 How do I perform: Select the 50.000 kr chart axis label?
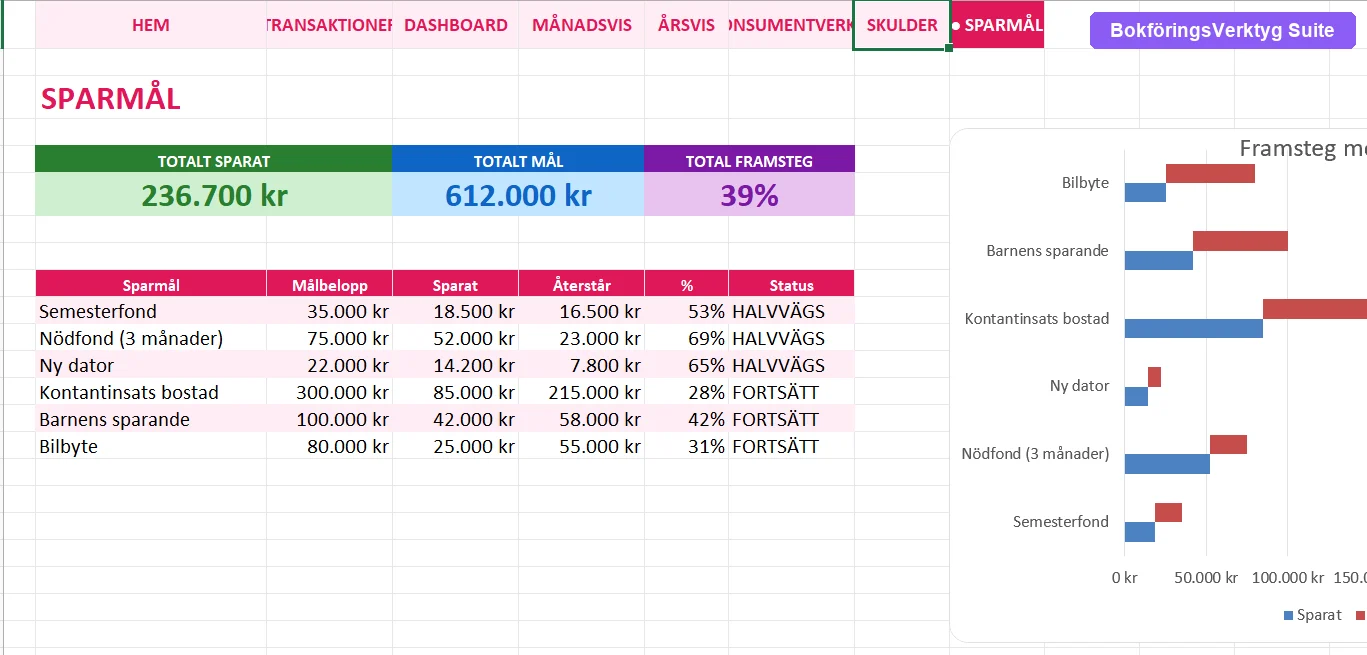tap(1205, 577)
